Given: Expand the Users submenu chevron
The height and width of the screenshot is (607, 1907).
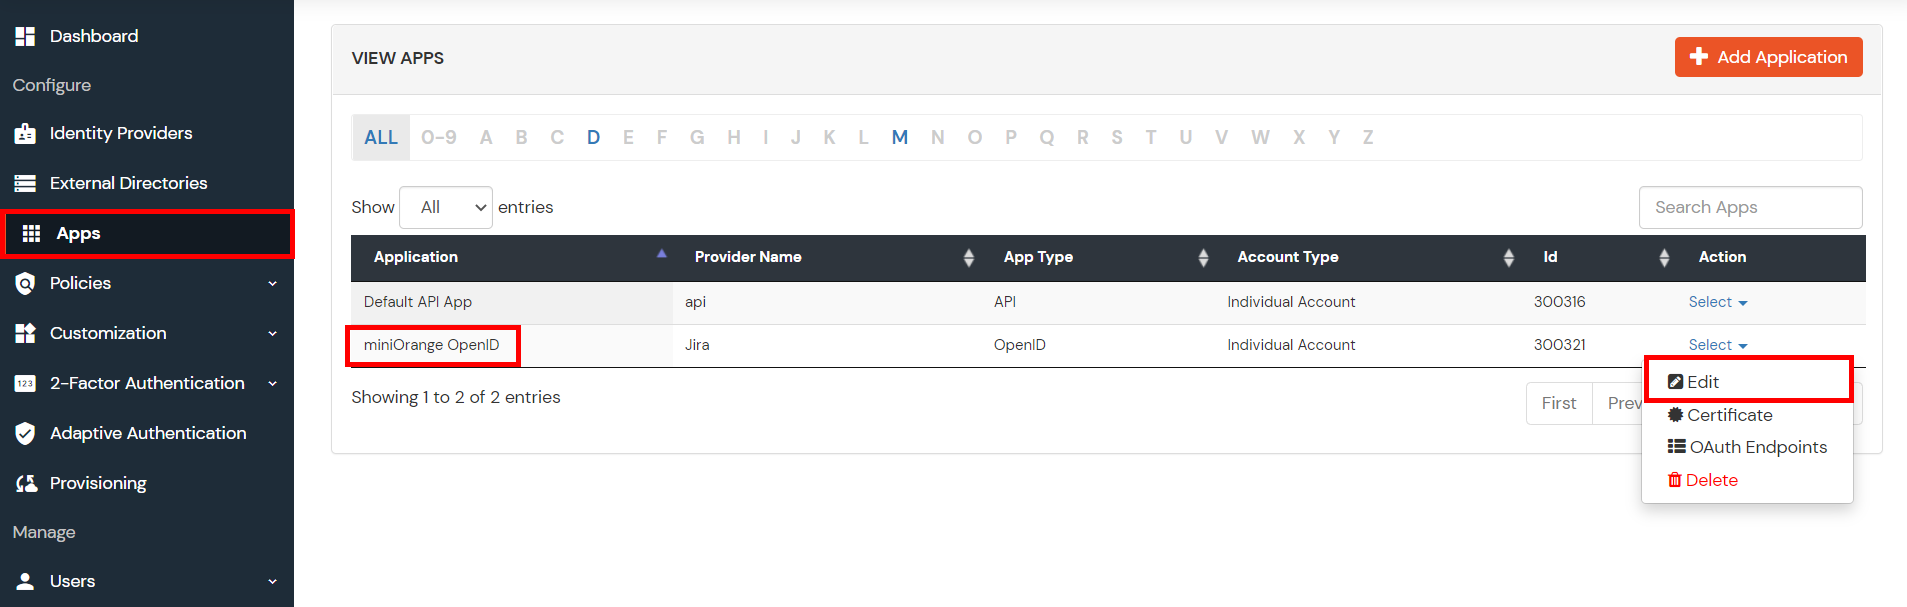Looking at the screenshot, I should pyautogui.click(x=272, y=582).
